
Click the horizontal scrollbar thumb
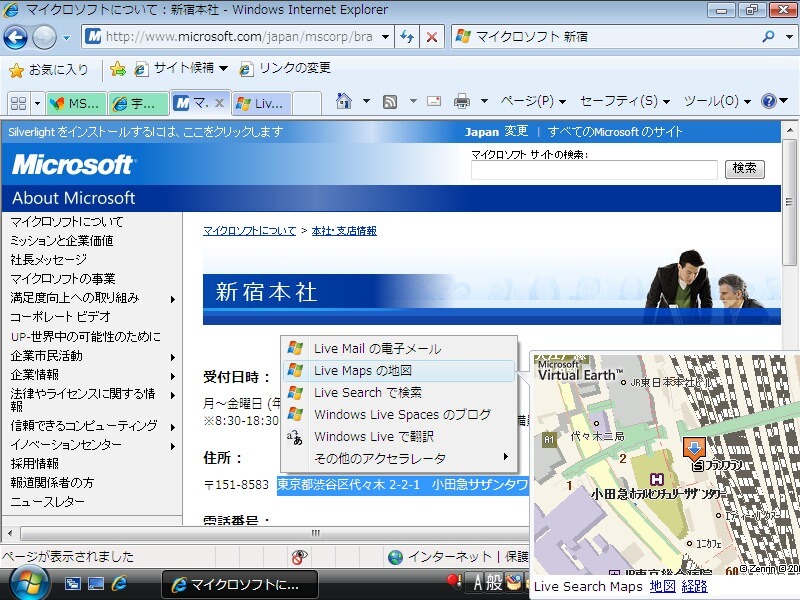(x=316, y=533)
